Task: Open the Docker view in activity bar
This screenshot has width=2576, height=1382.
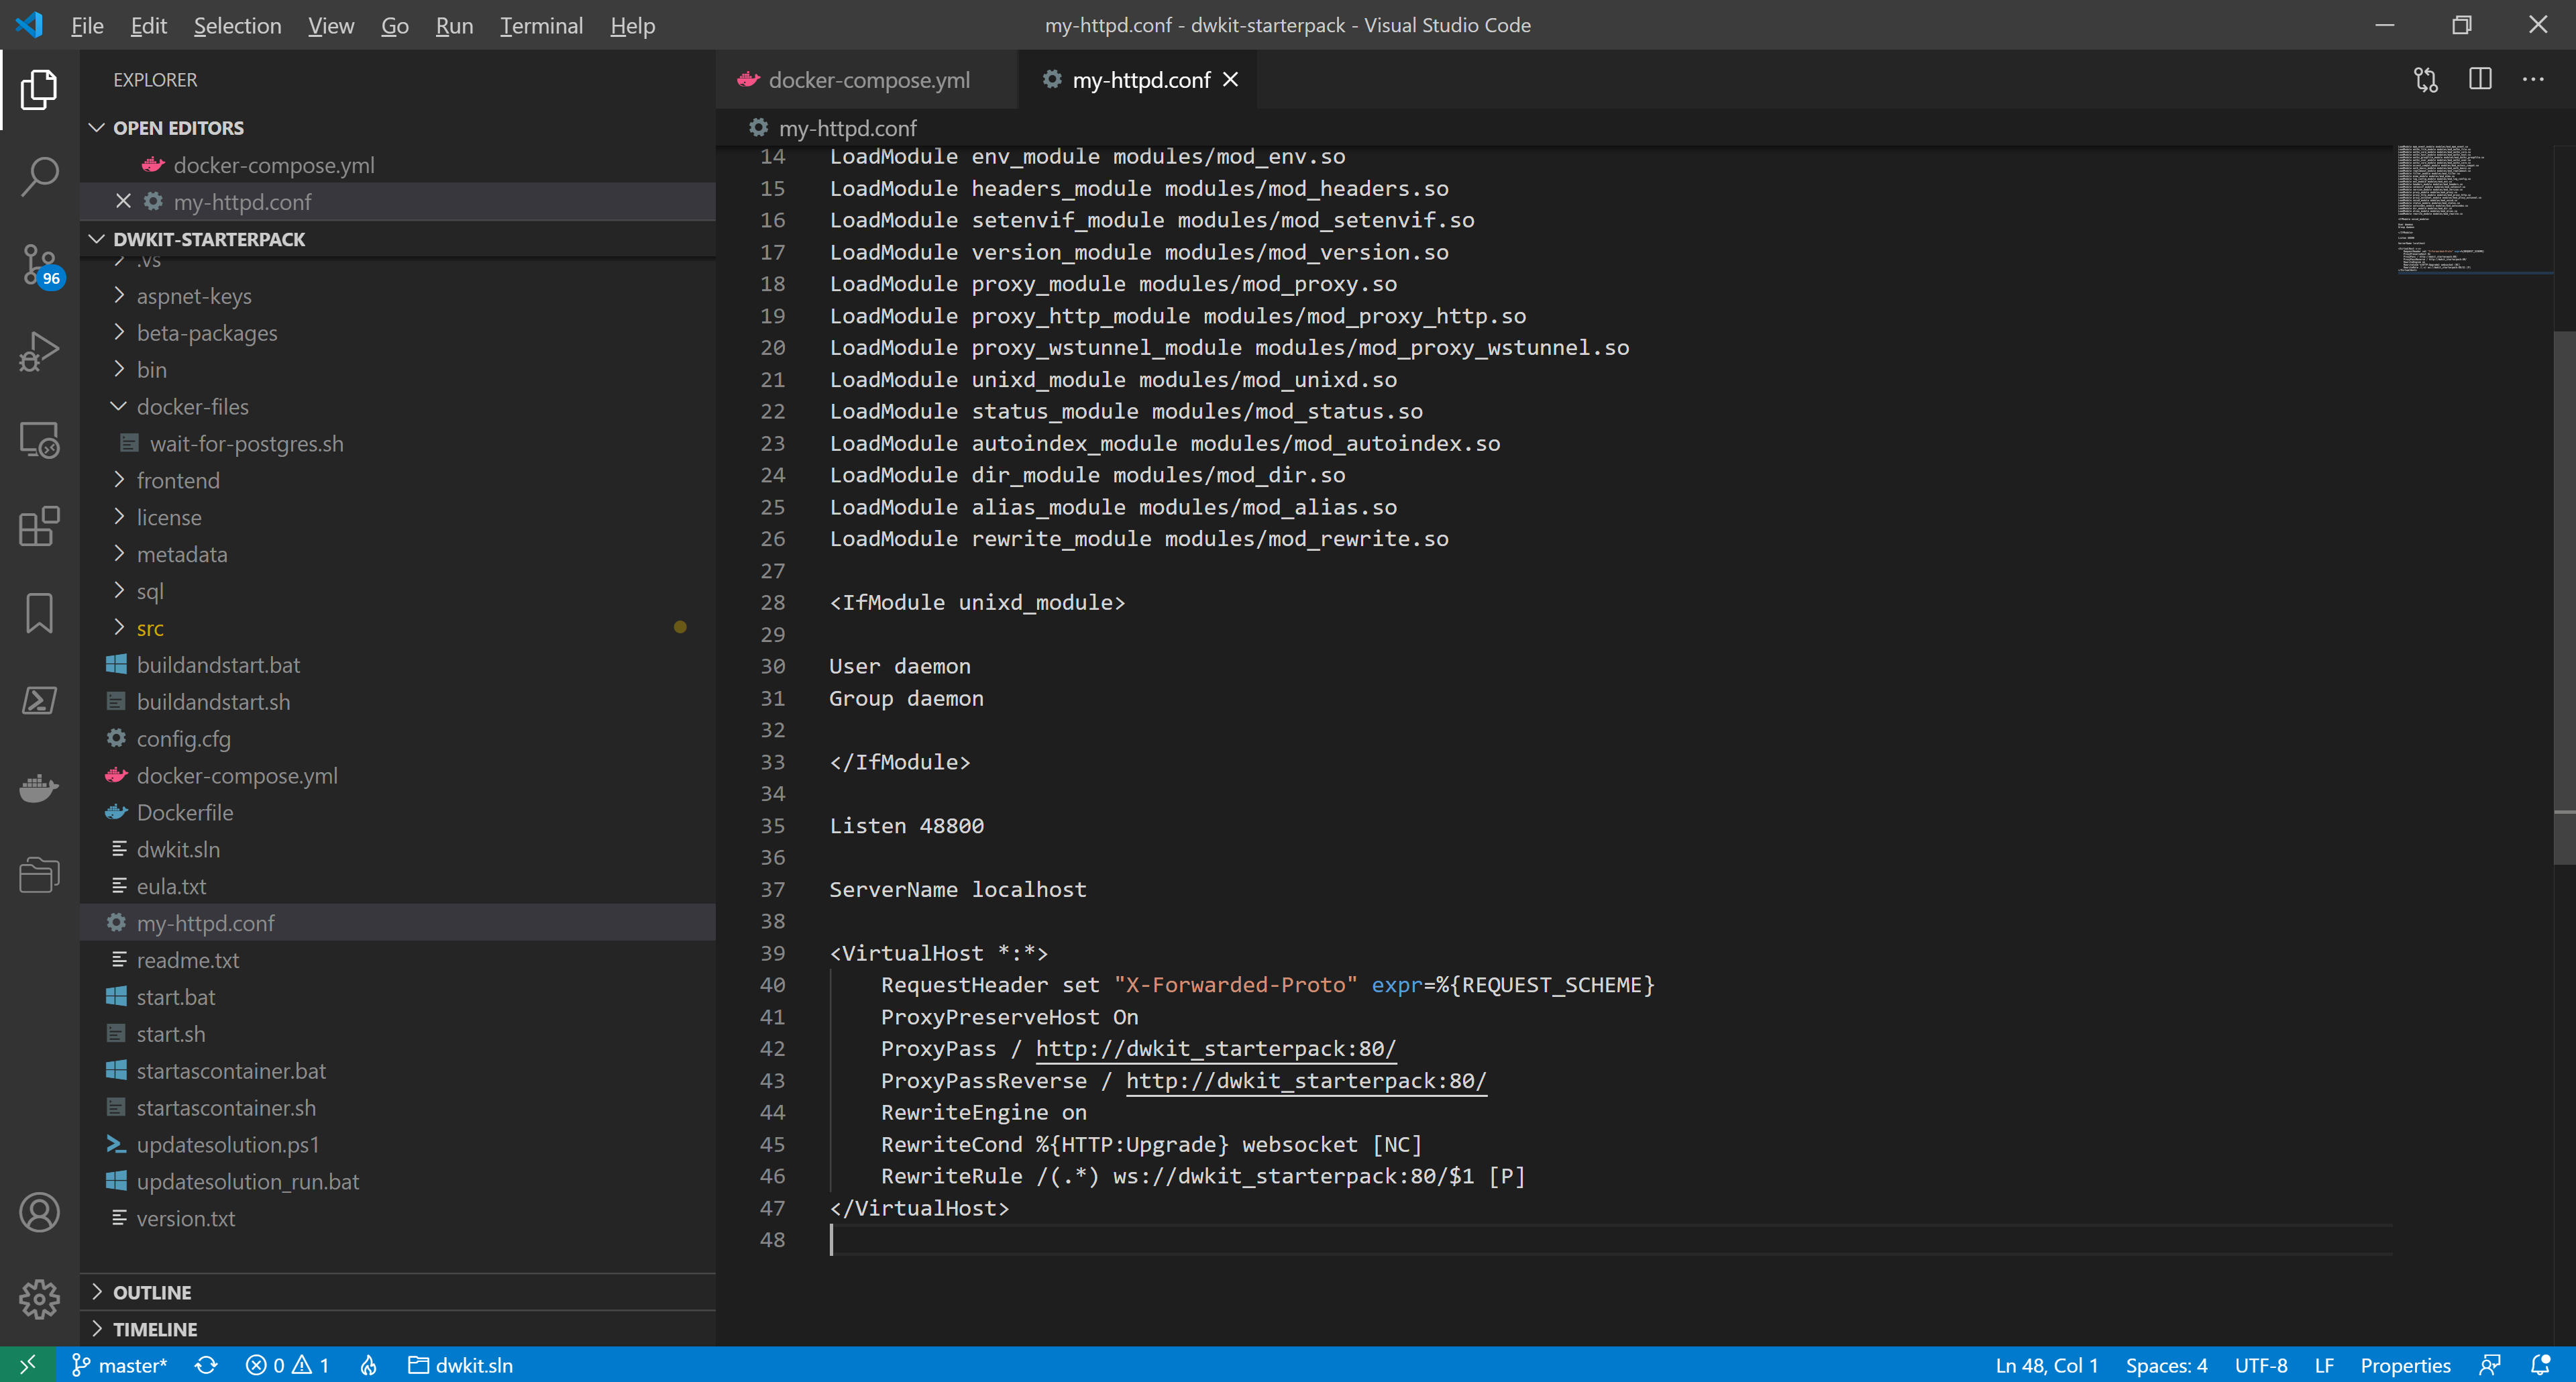Action: [x=39, y=787]
